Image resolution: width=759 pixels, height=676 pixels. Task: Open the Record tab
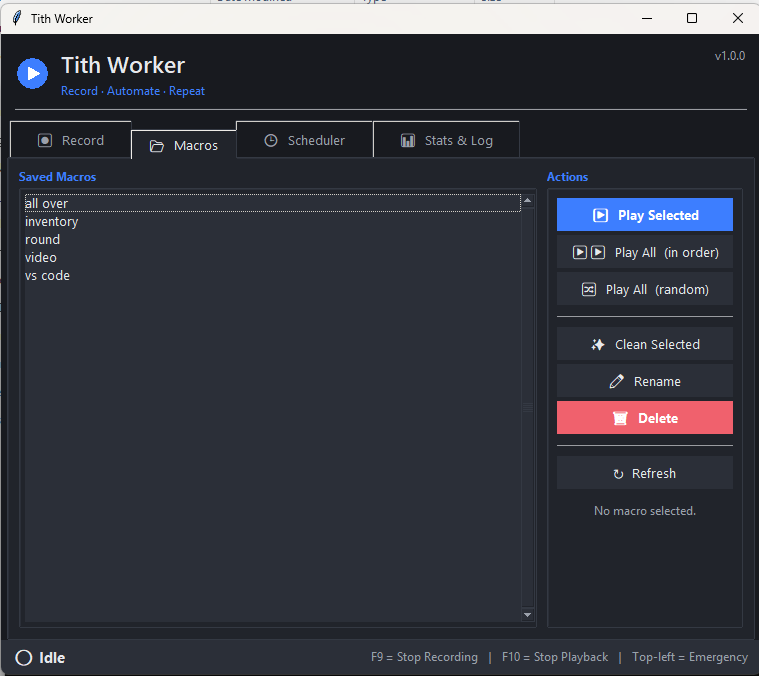pyautogui.click(x=71, y=140)
